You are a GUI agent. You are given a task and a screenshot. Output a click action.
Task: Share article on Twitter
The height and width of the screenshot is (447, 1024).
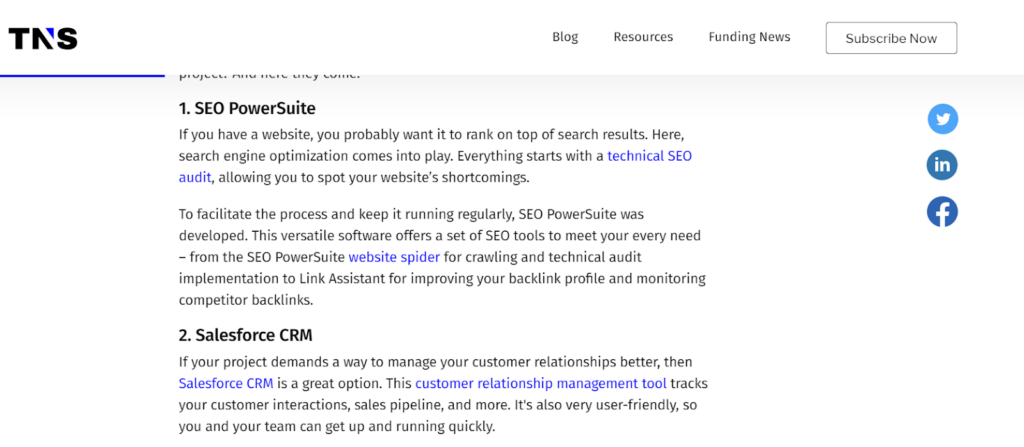click(x=942, y=119)
